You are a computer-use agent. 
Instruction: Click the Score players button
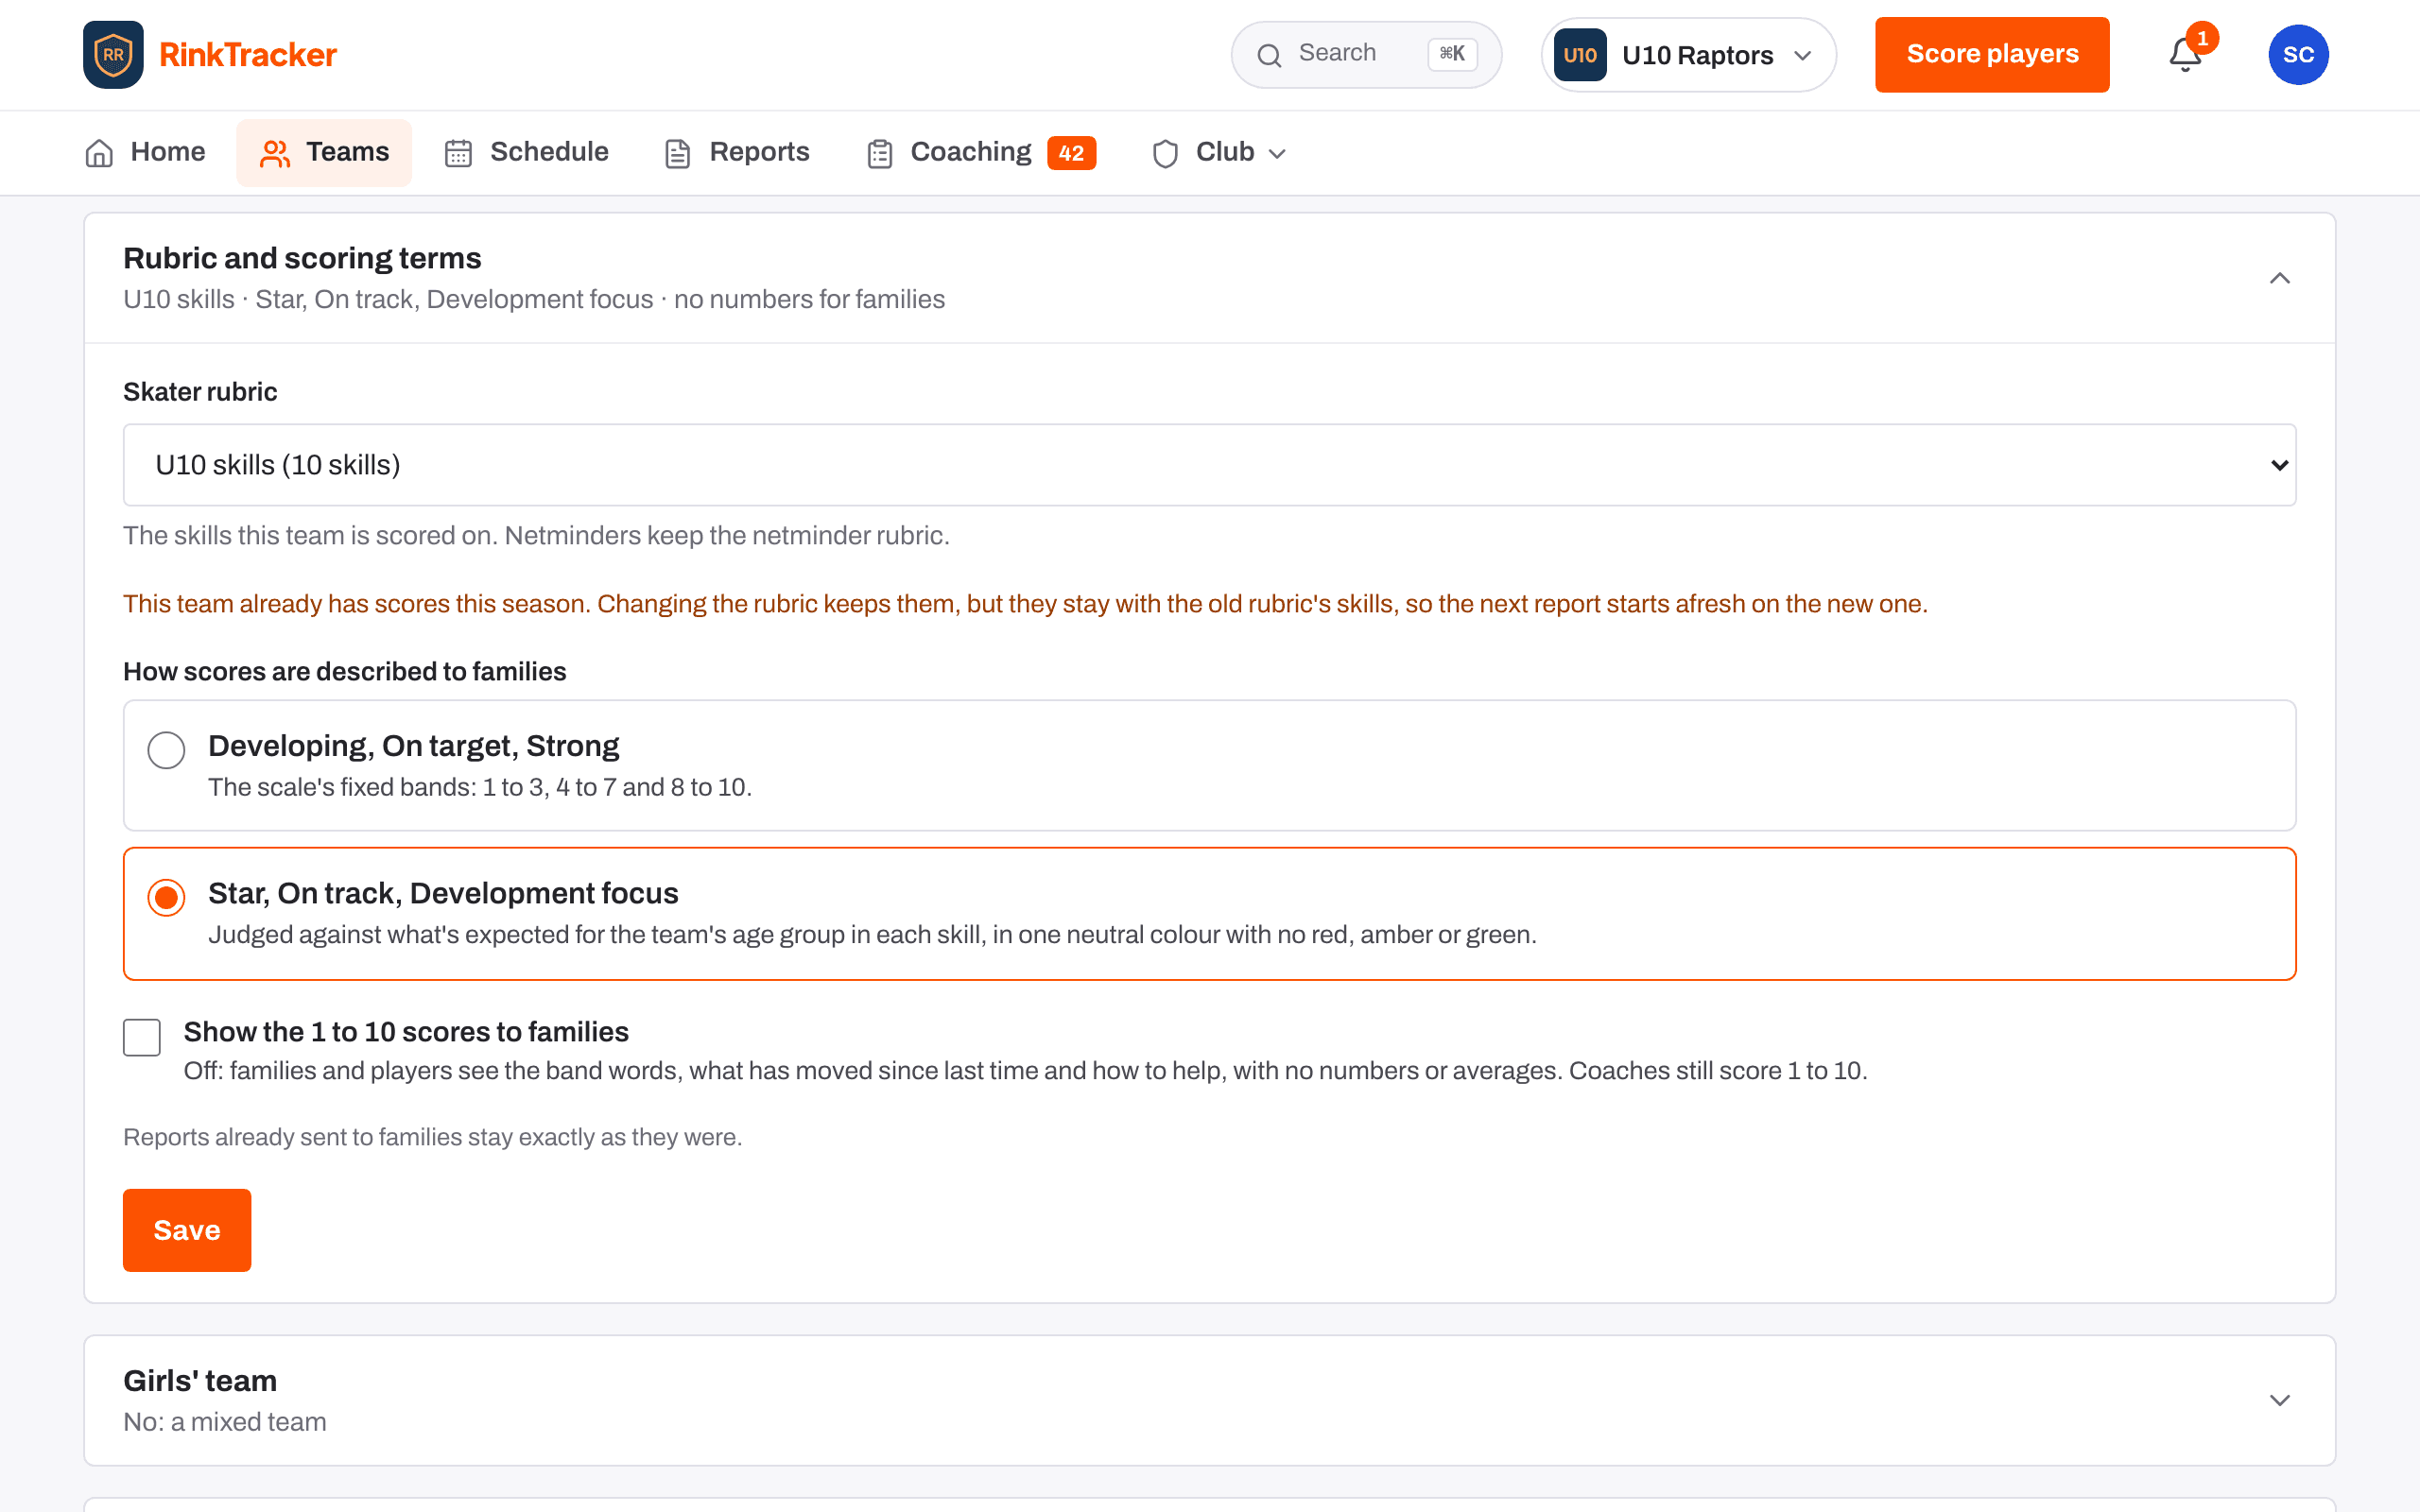(x=1992, y=55)
